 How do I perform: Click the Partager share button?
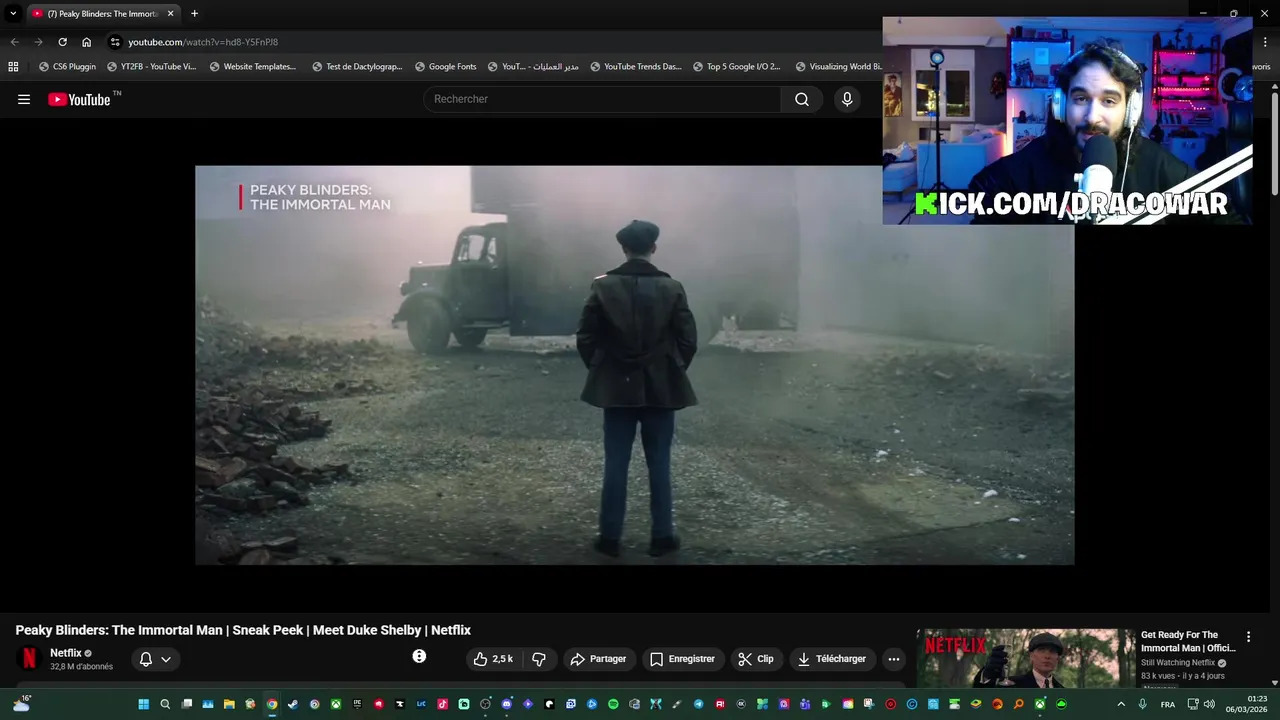[598, 659]
